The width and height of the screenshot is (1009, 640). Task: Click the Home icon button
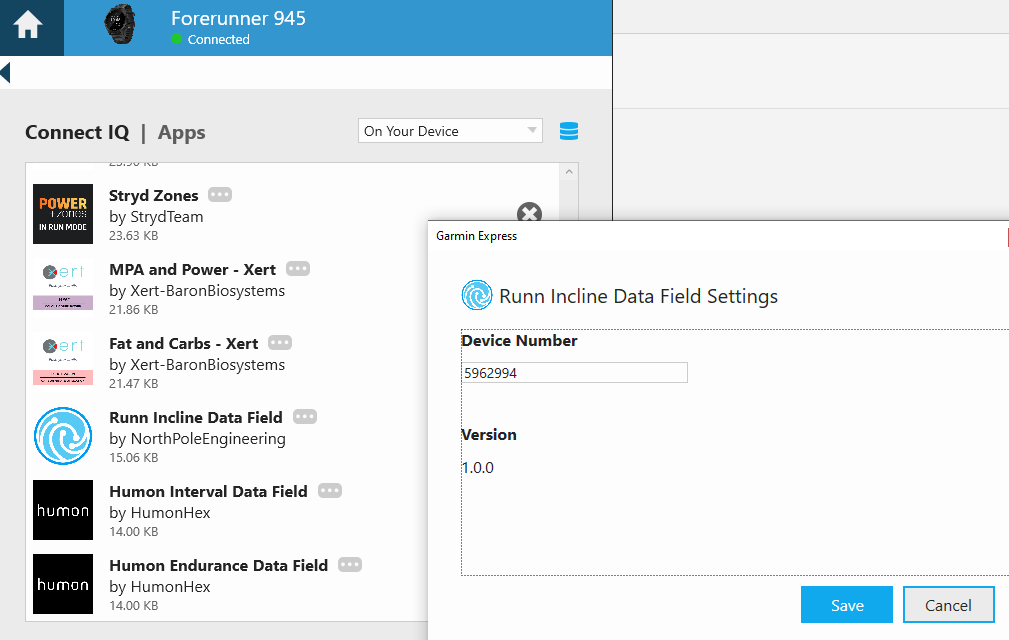tap(28, 27)
